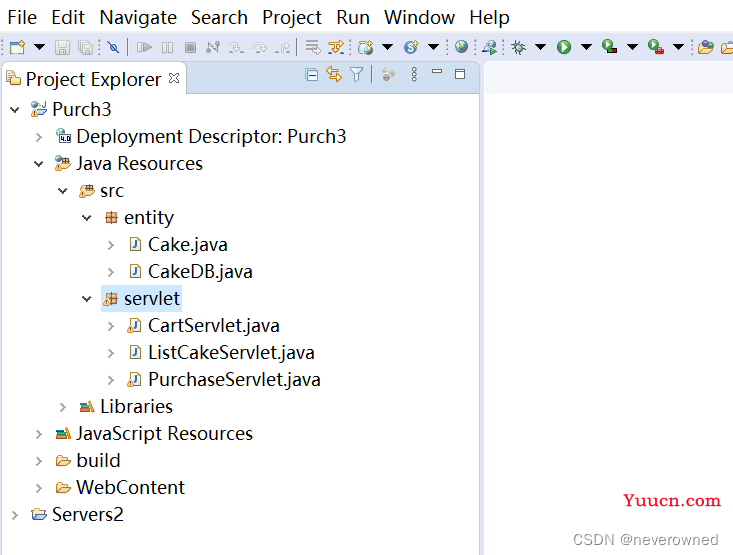Expand Deployment Descriptor: Purch3 node
This screenshot has height=555, width=733.
tap(39, 137)
